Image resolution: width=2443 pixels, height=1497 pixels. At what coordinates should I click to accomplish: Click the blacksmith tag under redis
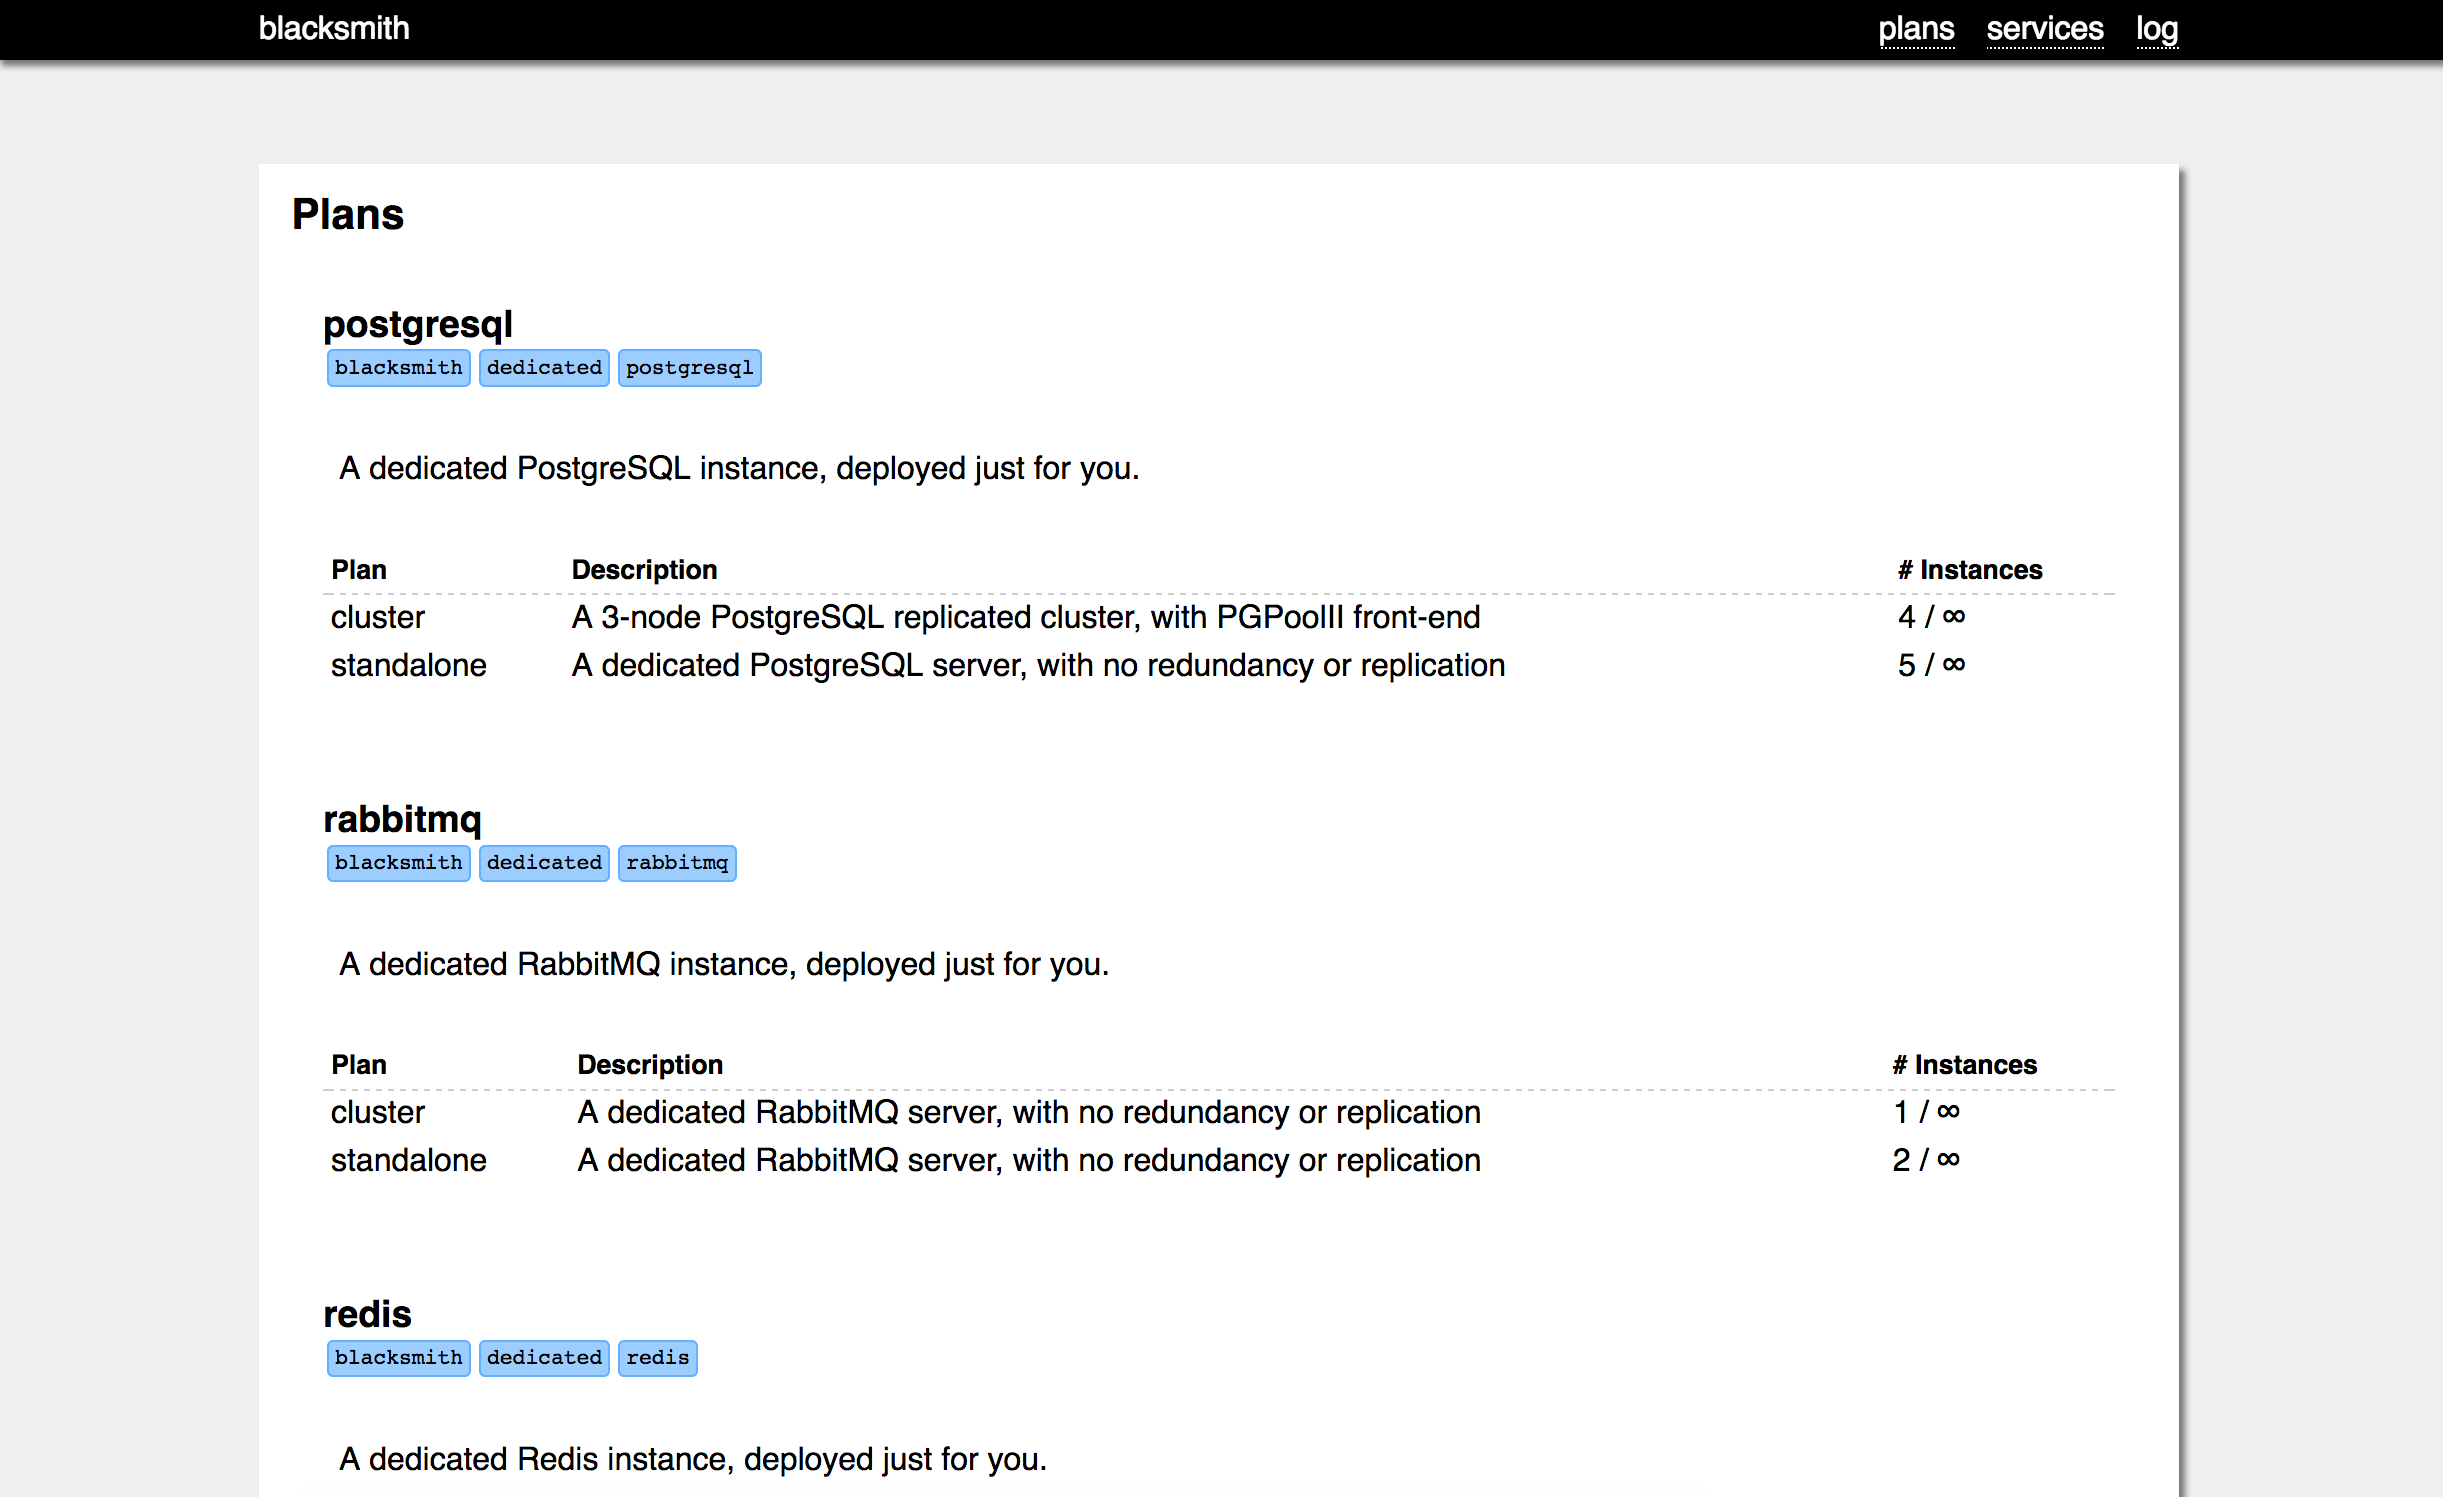click(x=398, y=1358)
